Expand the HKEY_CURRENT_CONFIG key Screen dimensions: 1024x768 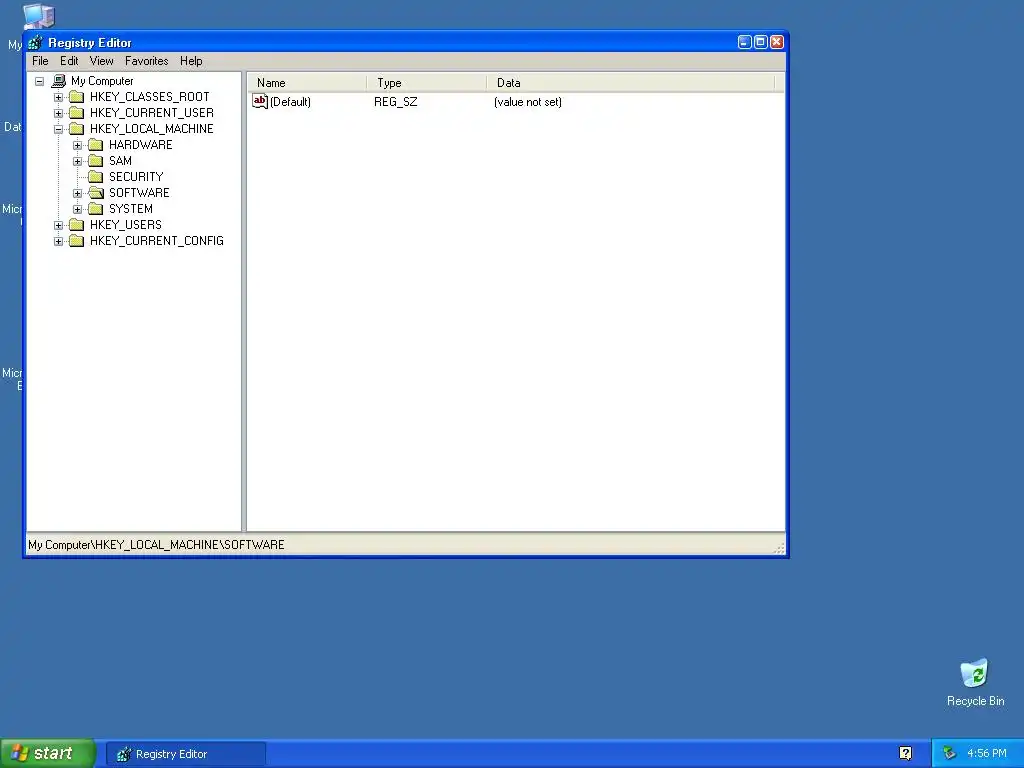click(59, 242)
